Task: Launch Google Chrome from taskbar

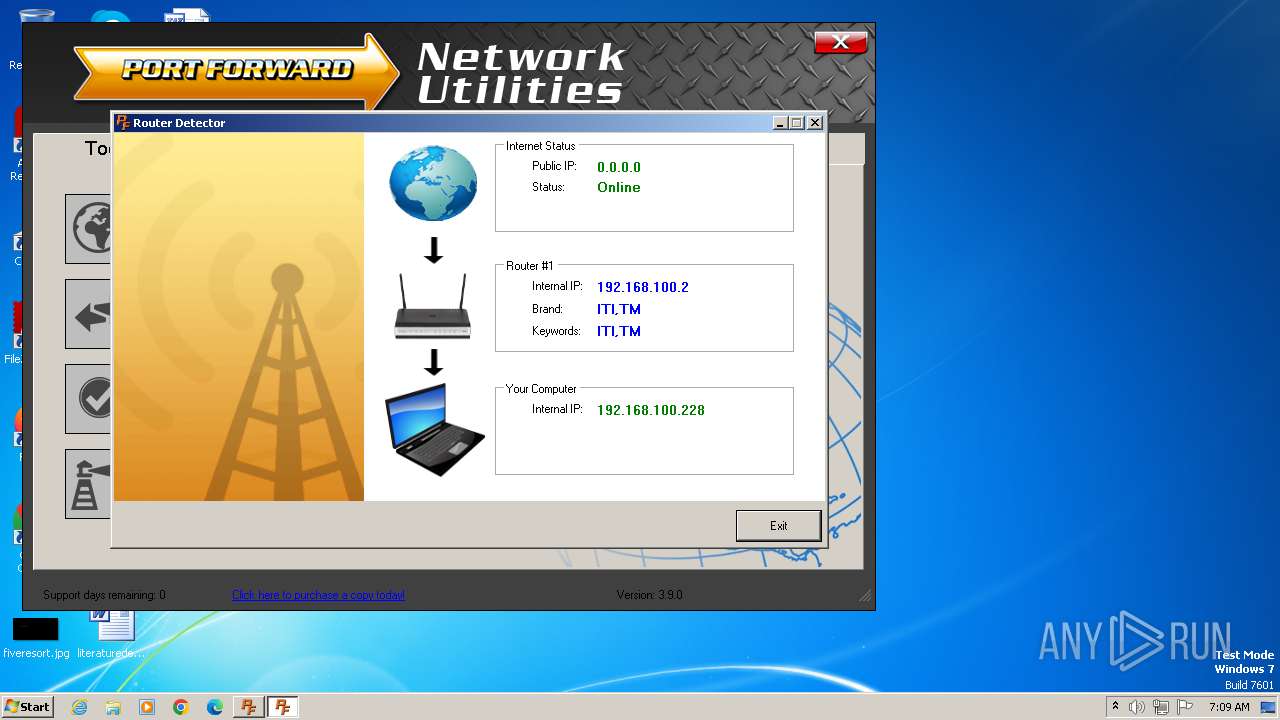Action: tap(181, 707)
